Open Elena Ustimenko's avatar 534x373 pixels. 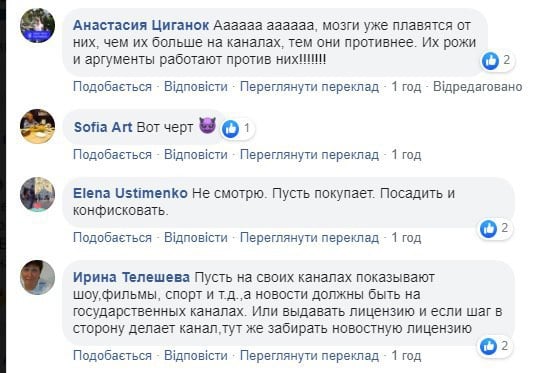[37, 194]
